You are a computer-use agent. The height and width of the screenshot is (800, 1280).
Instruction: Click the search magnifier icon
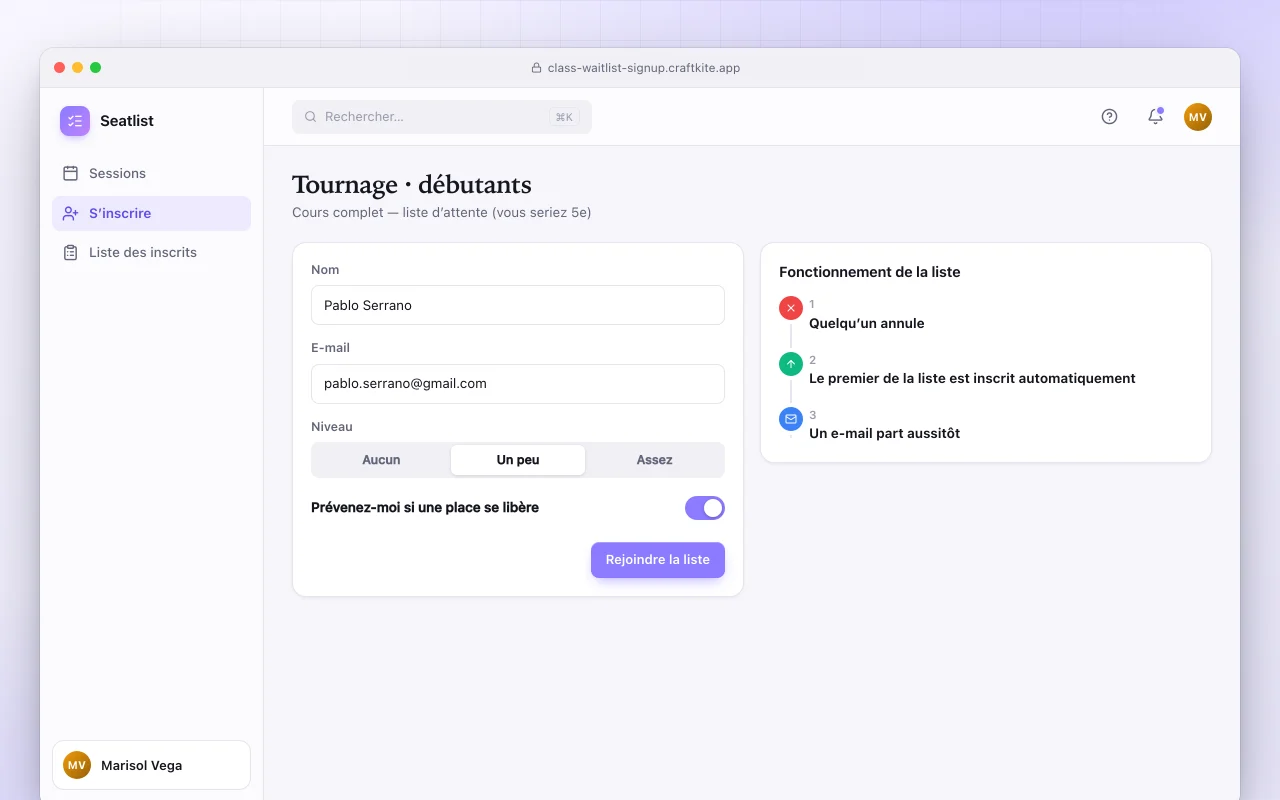(x=311, y=117)
